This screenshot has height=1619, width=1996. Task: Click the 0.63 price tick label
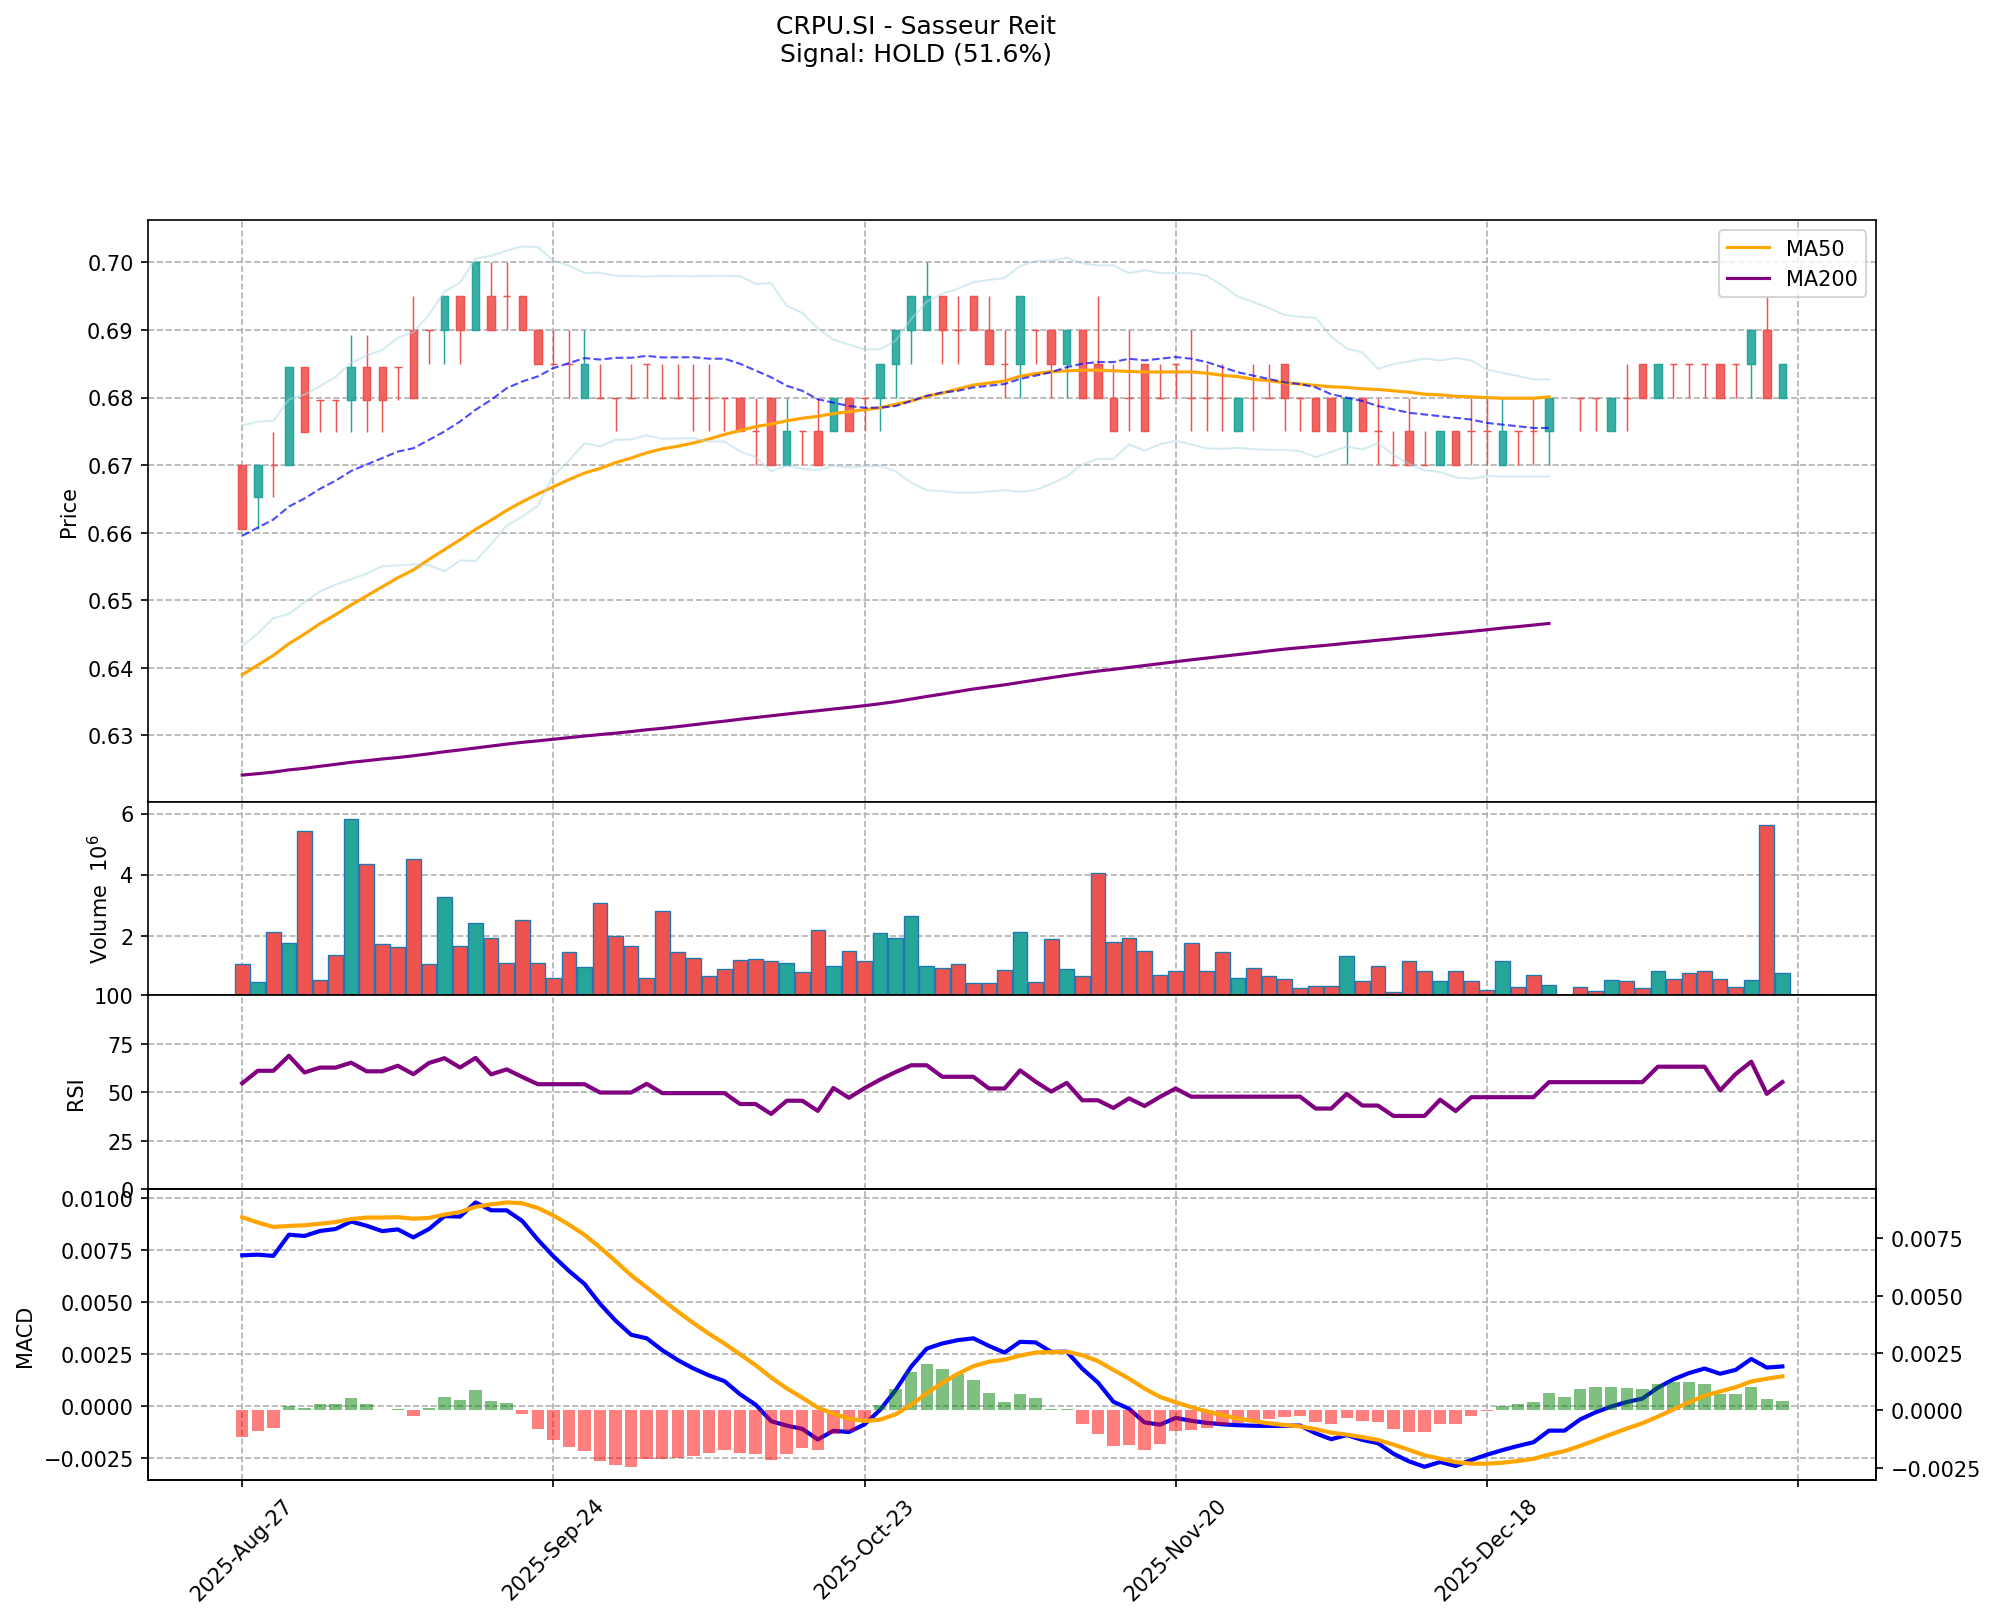[112, 736]
